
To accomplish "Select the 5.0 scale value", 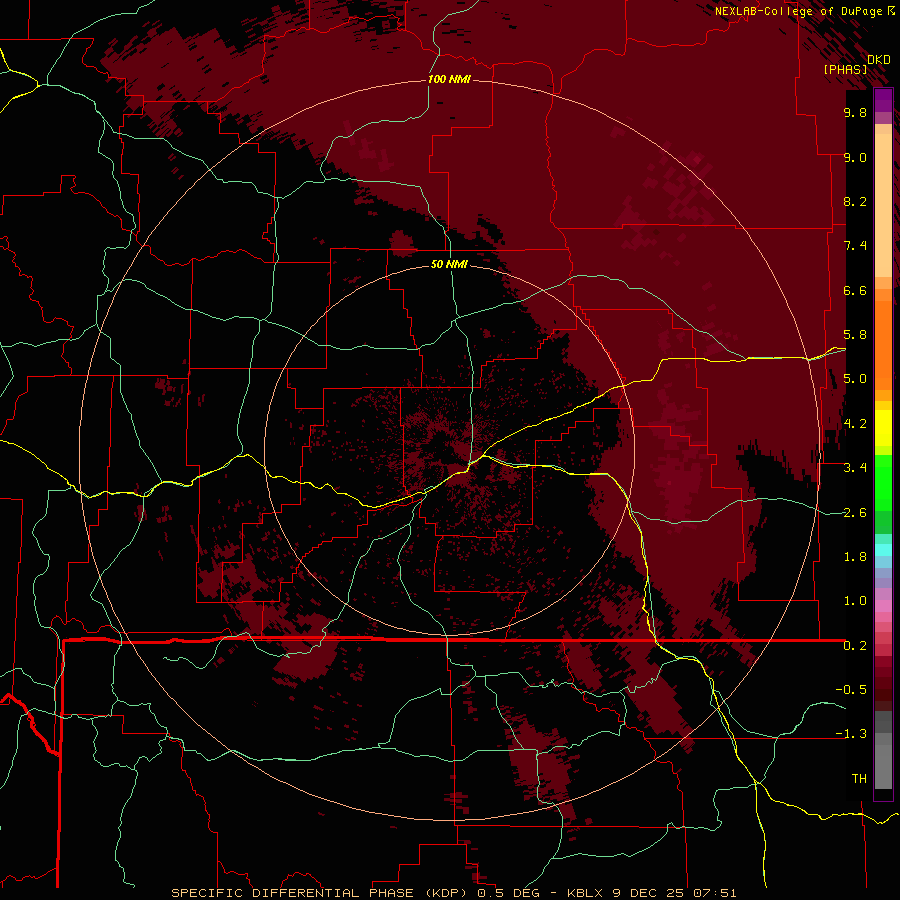I will tap(855, 379).
